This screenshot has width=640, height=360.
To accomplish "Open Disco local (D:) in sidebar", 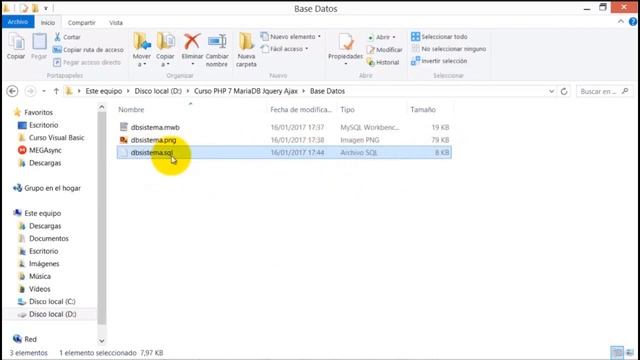I will click(52, 314).
